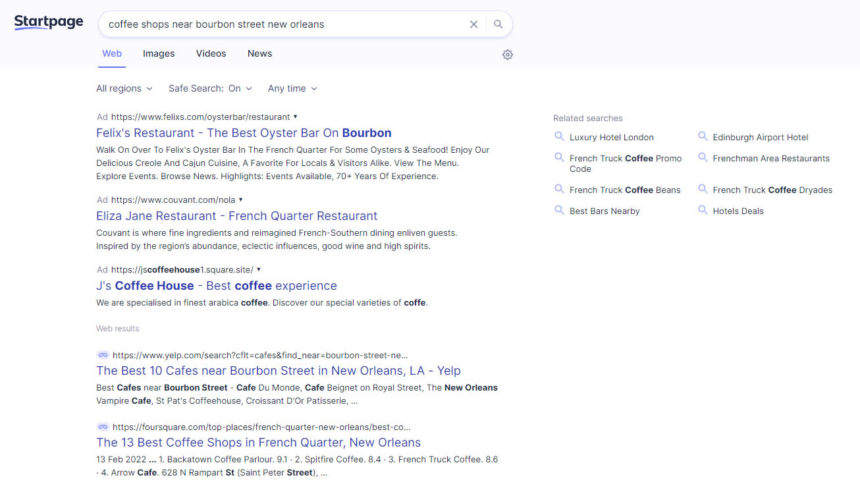Screen dimensions: 860x490
Task: Click inside the search query input field
Action: 280,24
